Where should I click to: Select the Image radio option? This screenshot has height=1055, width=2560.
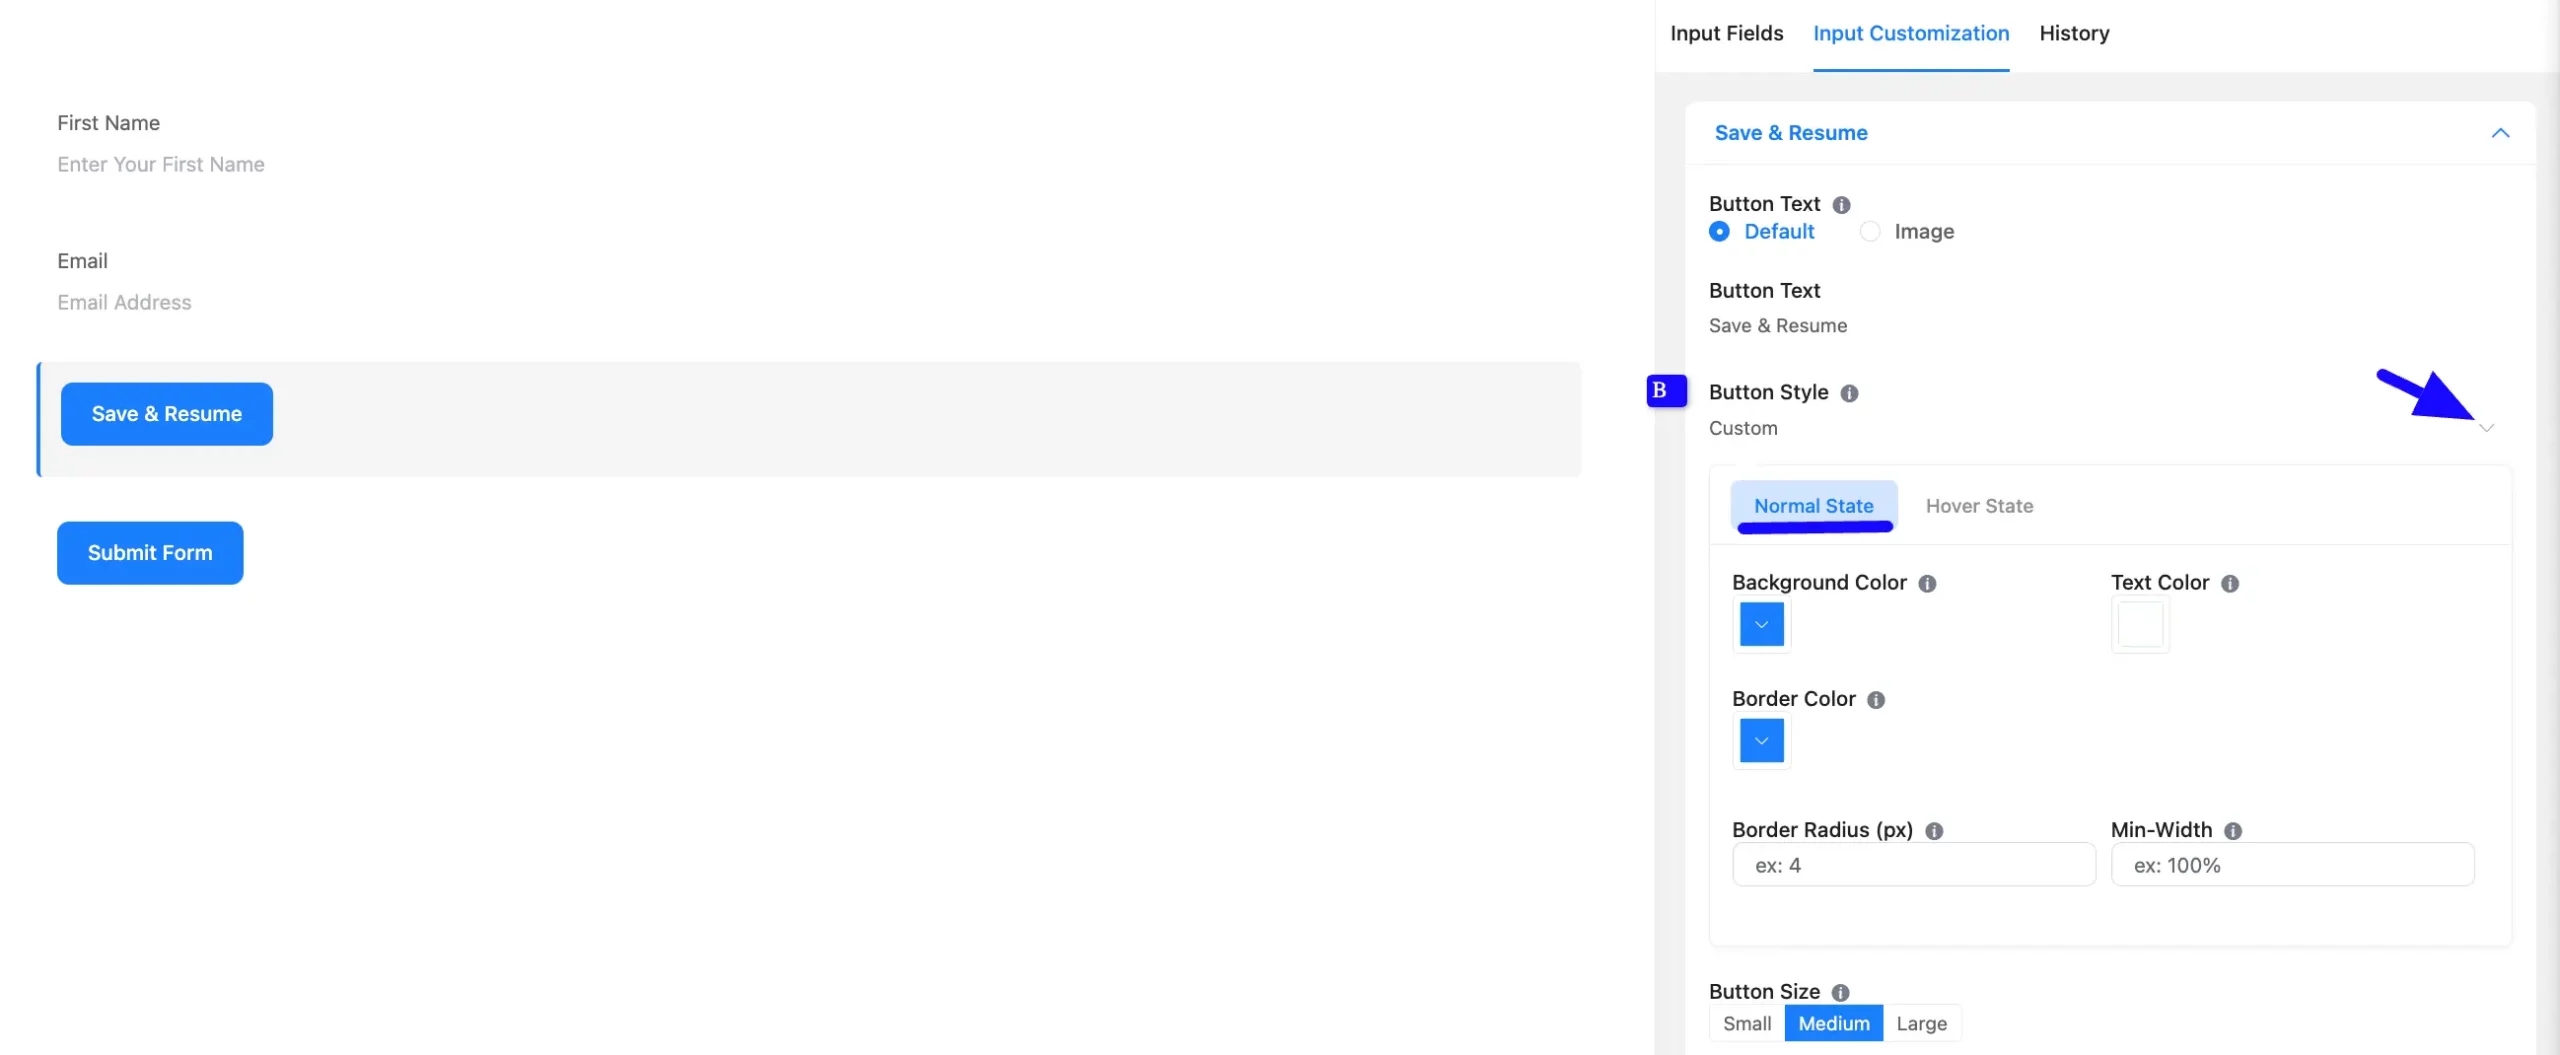click(1869, 232)
